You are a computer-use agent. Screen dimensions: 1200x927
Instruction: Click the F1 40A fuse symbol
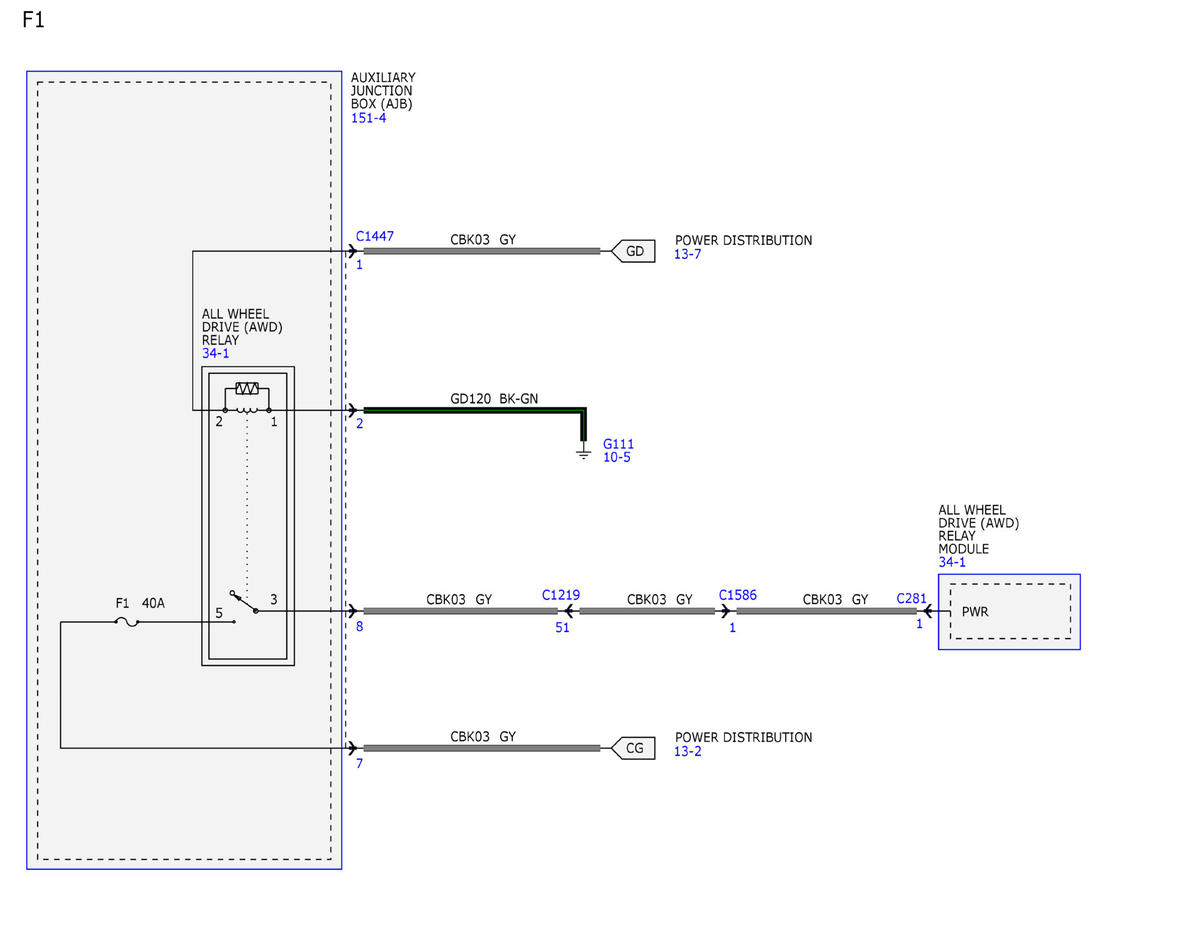[x=127, y=622]
